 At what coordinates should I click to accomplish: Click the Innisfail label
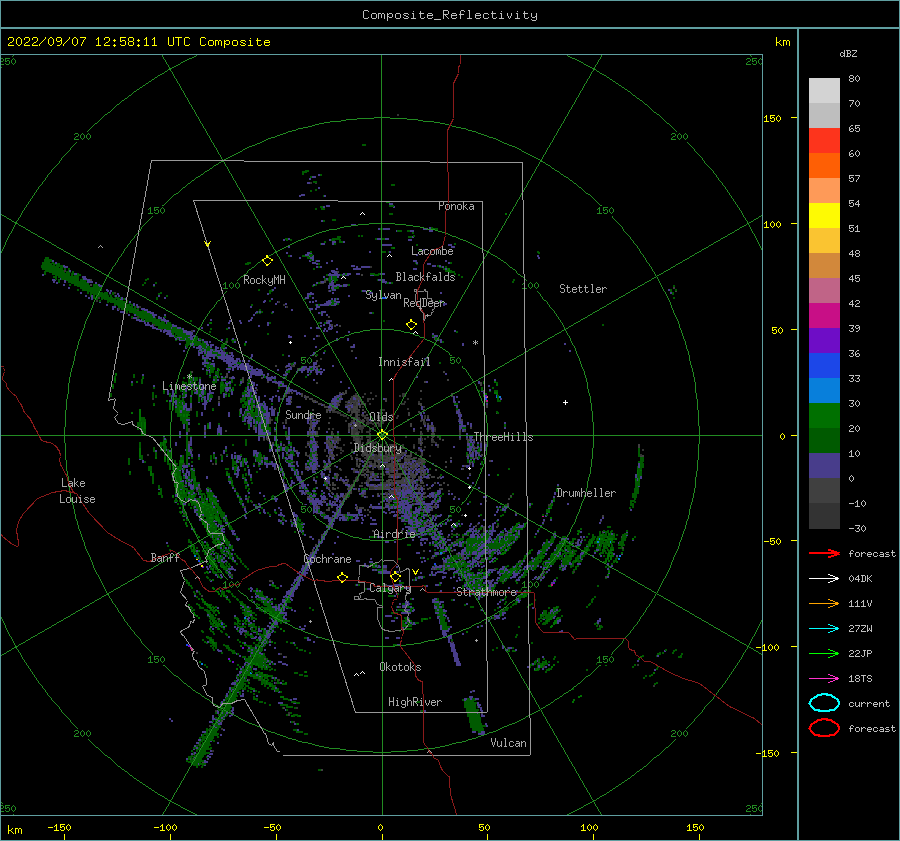[404, 362]
